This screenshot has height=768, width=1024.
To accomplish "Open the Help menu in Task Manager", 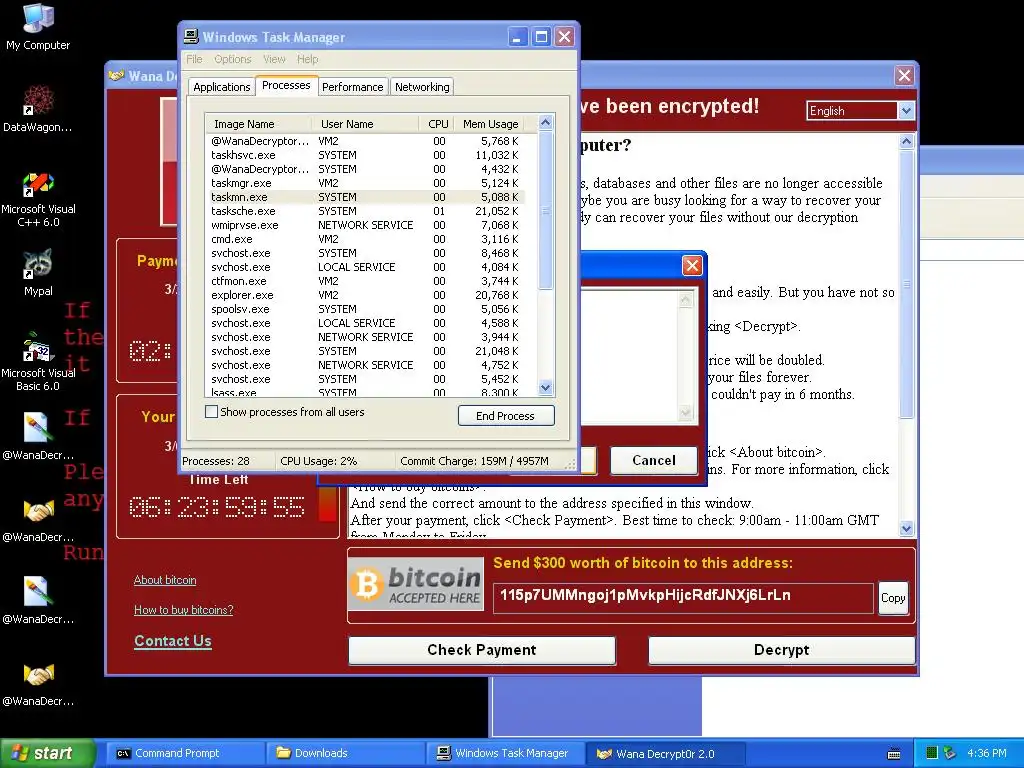I will point(308,59).
